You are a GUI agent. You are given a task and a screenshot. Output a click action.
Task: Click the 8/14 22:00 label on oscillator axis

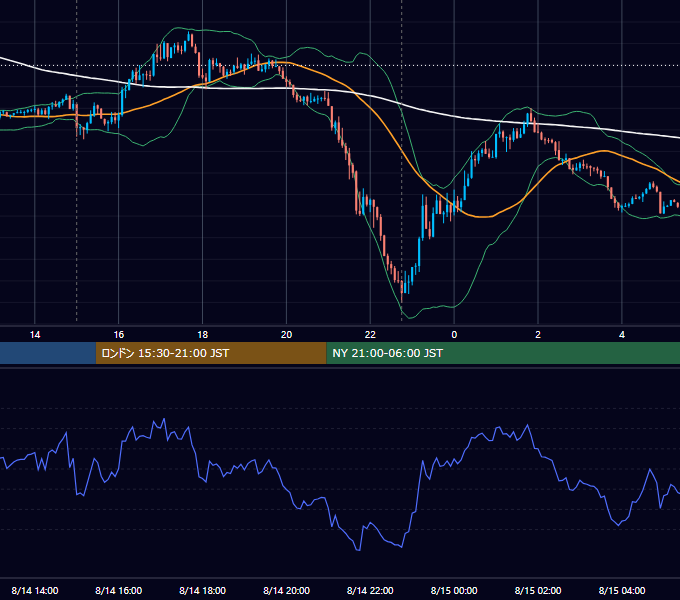pyautogui.click(x=370, y=590)
